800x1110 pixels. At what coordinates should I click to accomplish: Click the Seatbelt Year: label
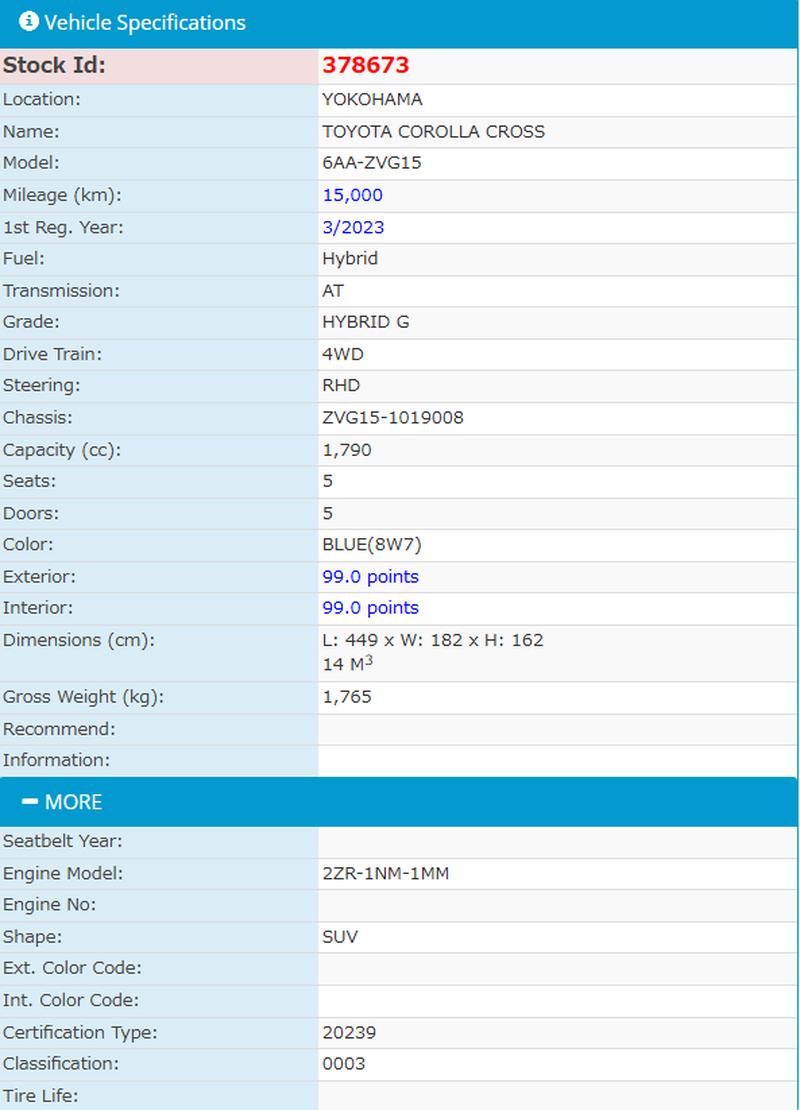[x=62, y=842]
